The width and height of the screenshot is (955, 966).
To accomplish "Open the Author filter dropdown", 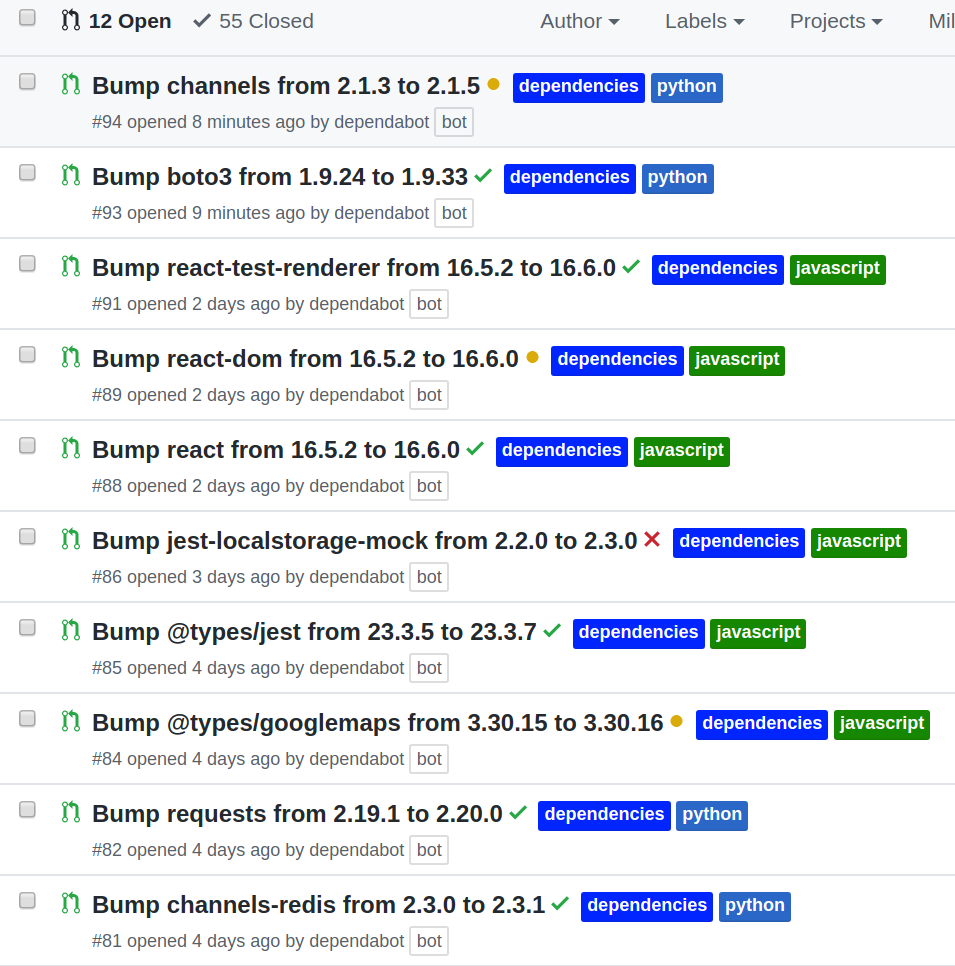I will click(x=580, y=22).
